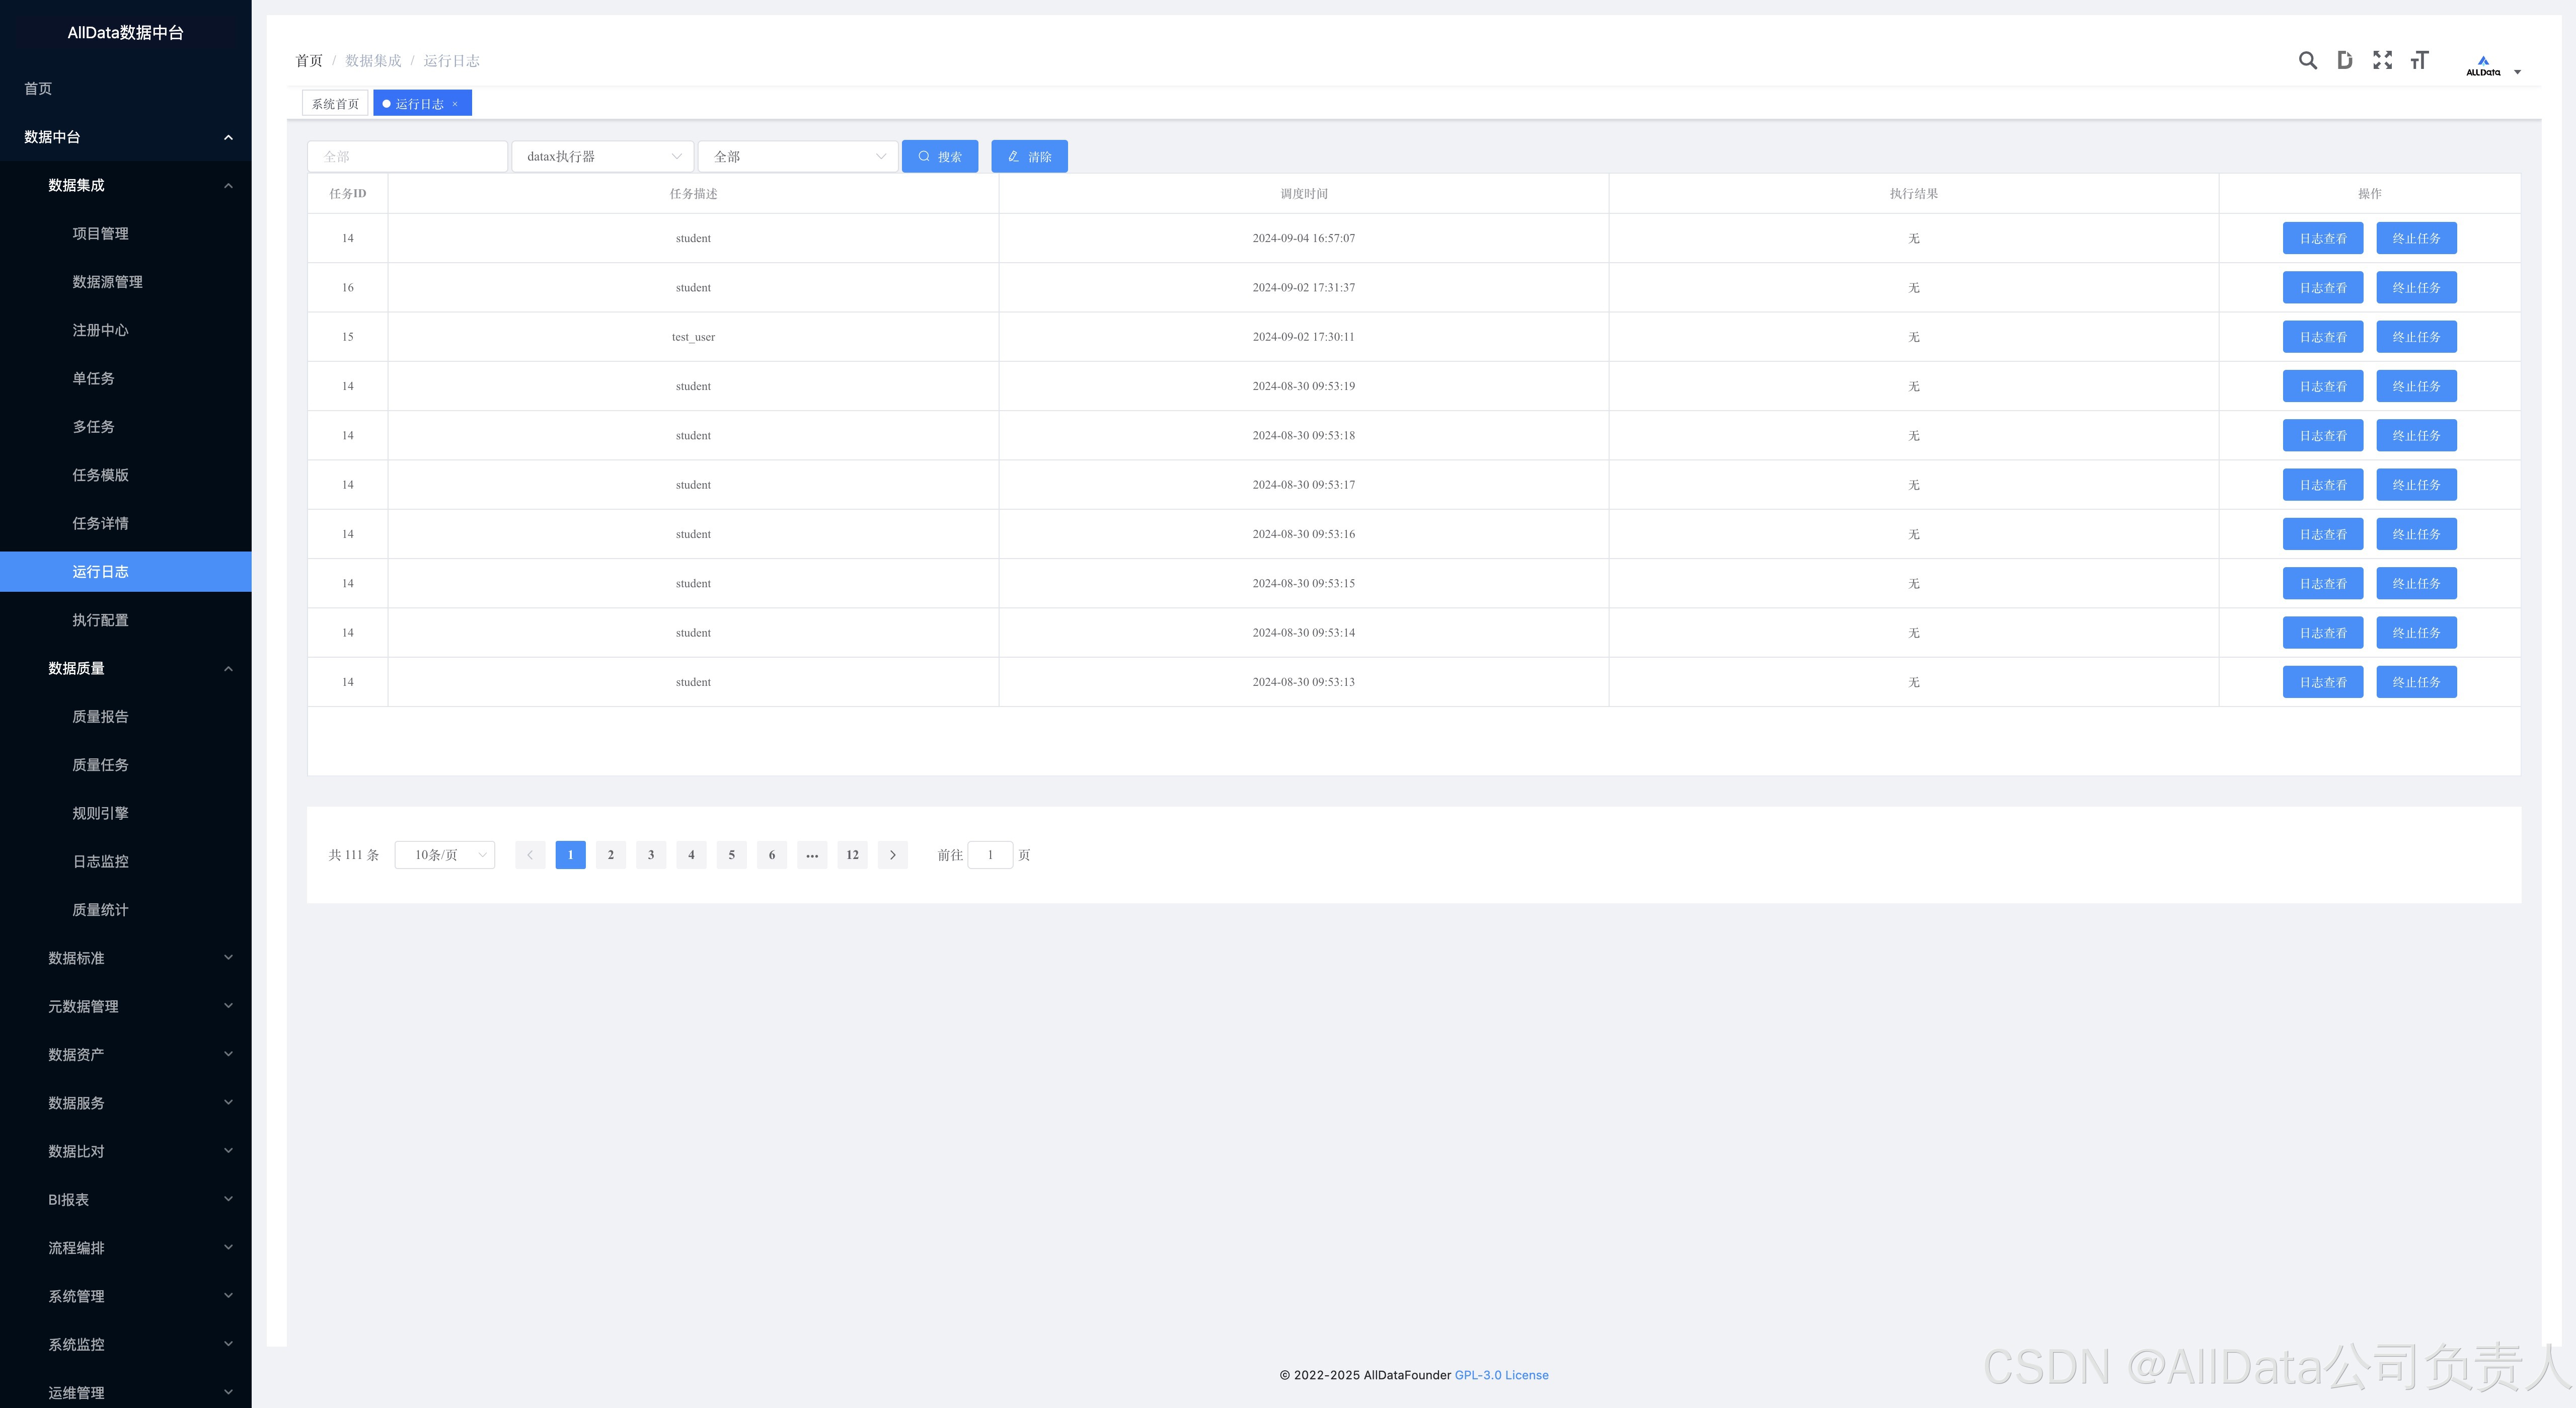
Task: Toggle fullscreen mode icon
Action: [2382, 61]
